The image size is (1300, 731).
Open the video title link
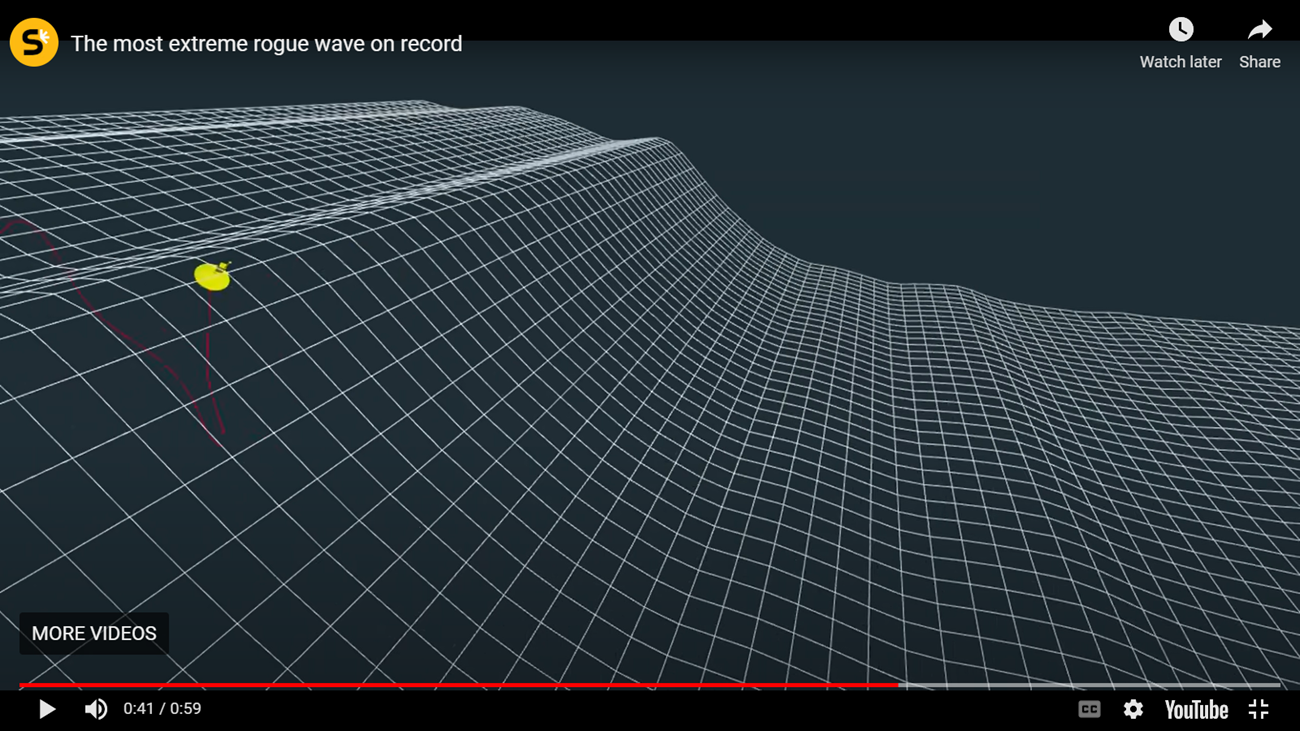pyautogui.click(x=266, y=44)
